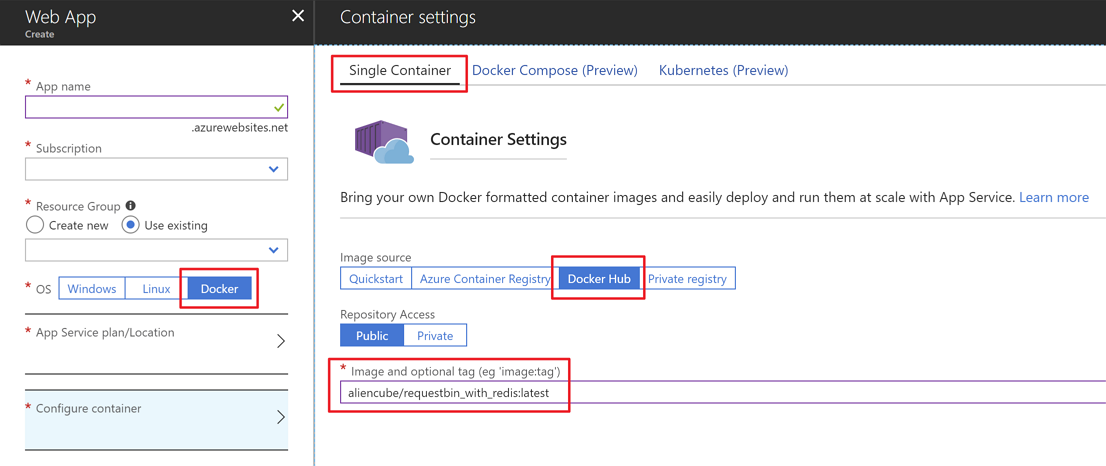The width and height of the screenshot is (1106, 466).
Task: Click the purple container cloud icon
Action: click(x=382, y=142)
